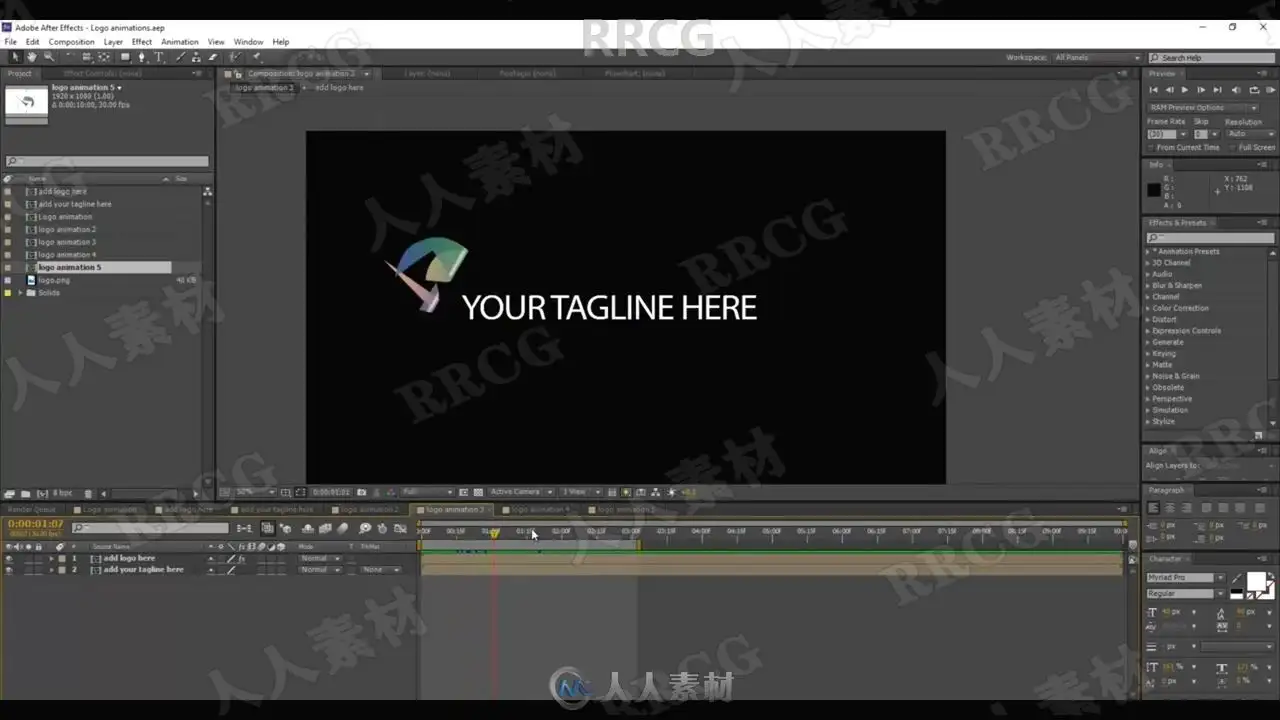
Task: Create a new folder in Project panel
Action: coord(25,494)
